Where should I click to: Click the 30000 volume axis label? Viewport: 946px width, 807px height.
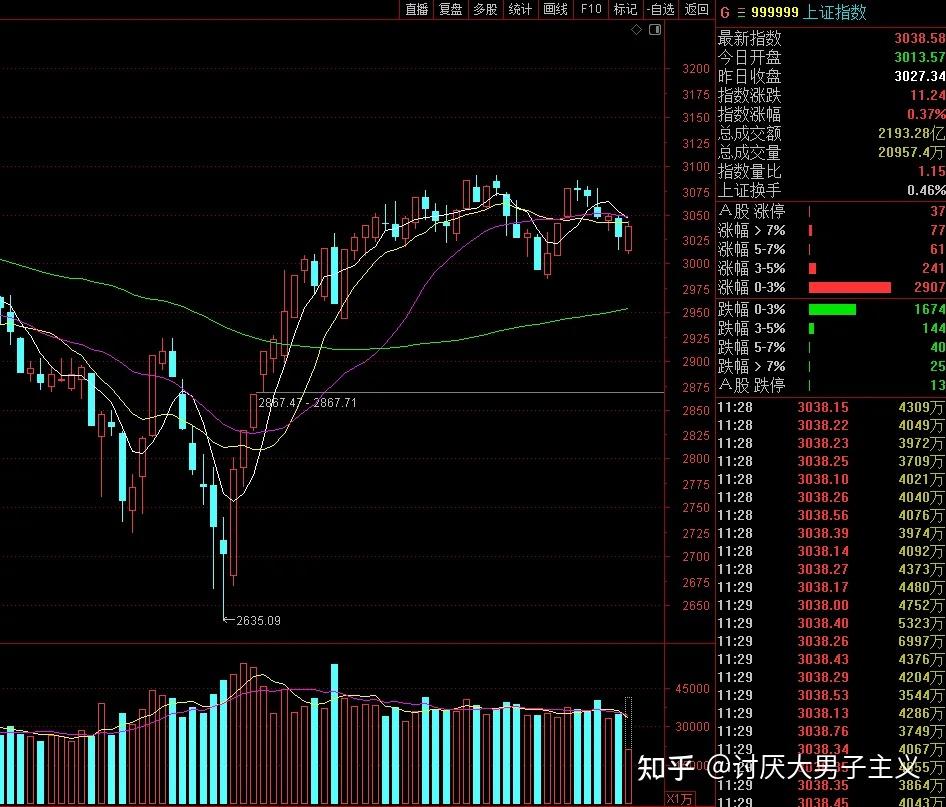pyautogui.click(x=692, y=727)
